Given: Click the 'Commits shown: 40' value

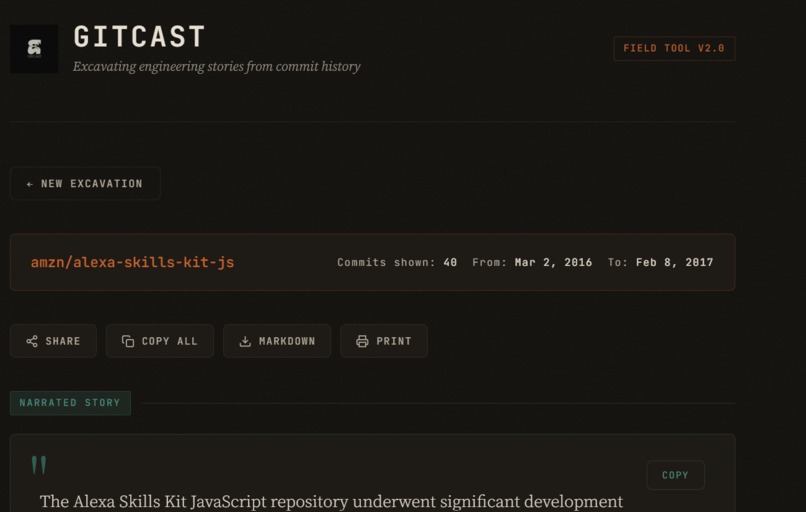Looking at the screenshot, I should [x=397, y=262].
